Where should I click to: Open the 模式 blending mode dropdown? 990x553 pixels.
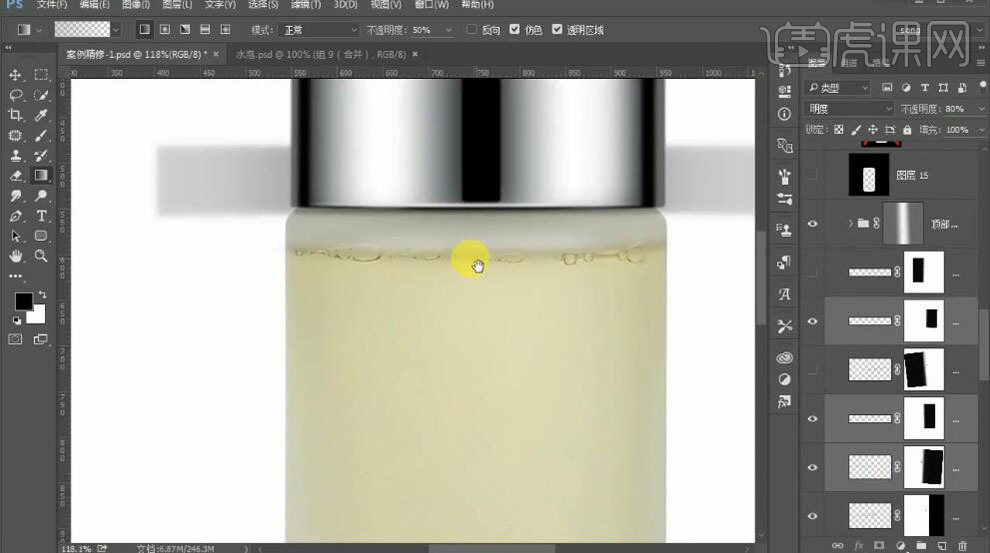click(320, 30)
